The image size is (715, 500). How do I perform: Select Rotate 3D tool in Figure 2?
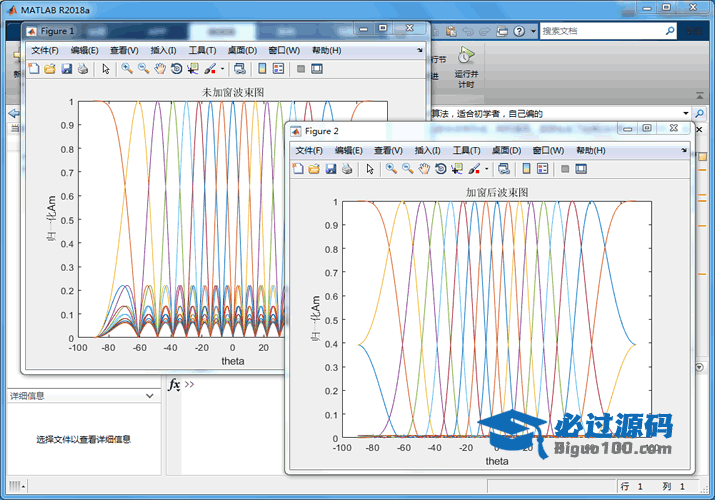point(440,169)
